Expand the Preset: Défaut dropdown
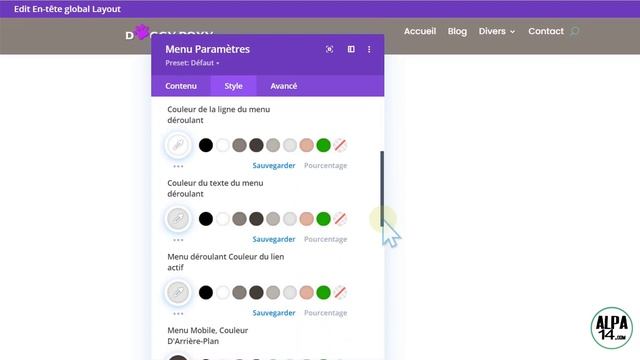 point(192,63)
